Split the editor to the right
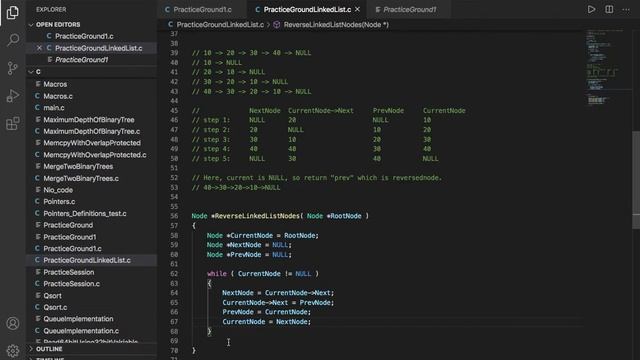This screenshot has width=640, height=360. pos(609,9)
